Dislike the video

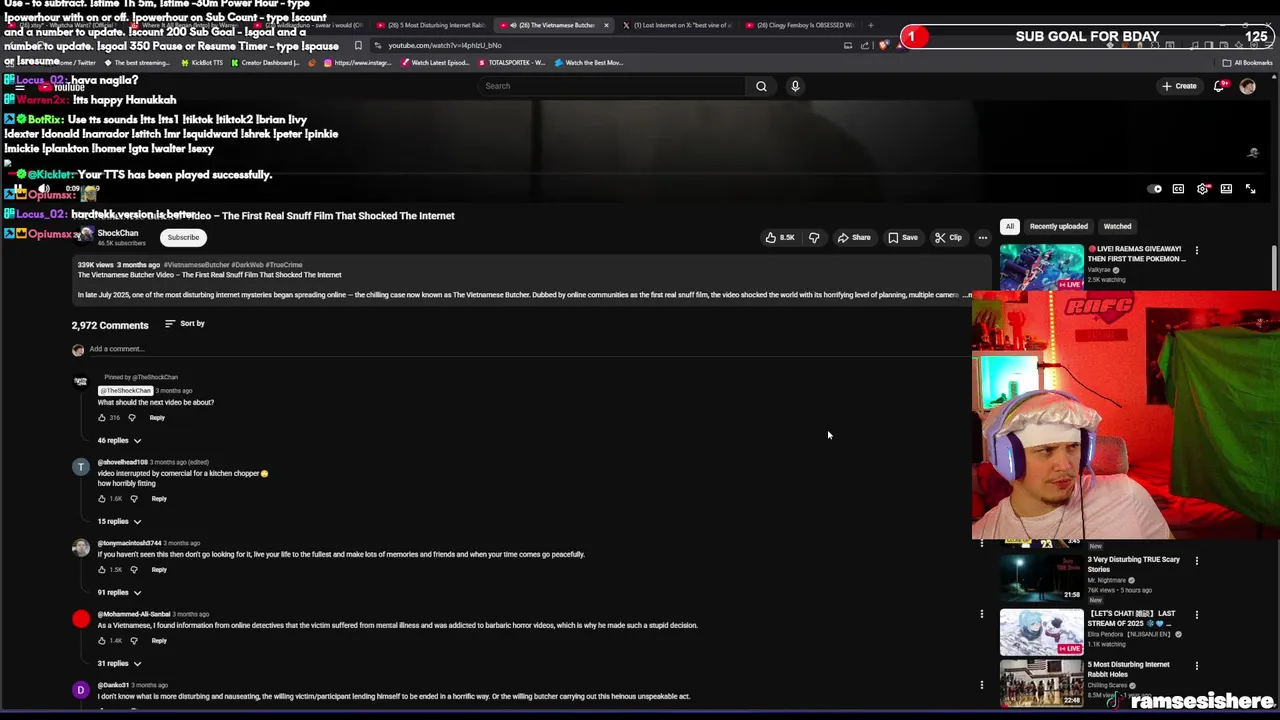(814, 238)
